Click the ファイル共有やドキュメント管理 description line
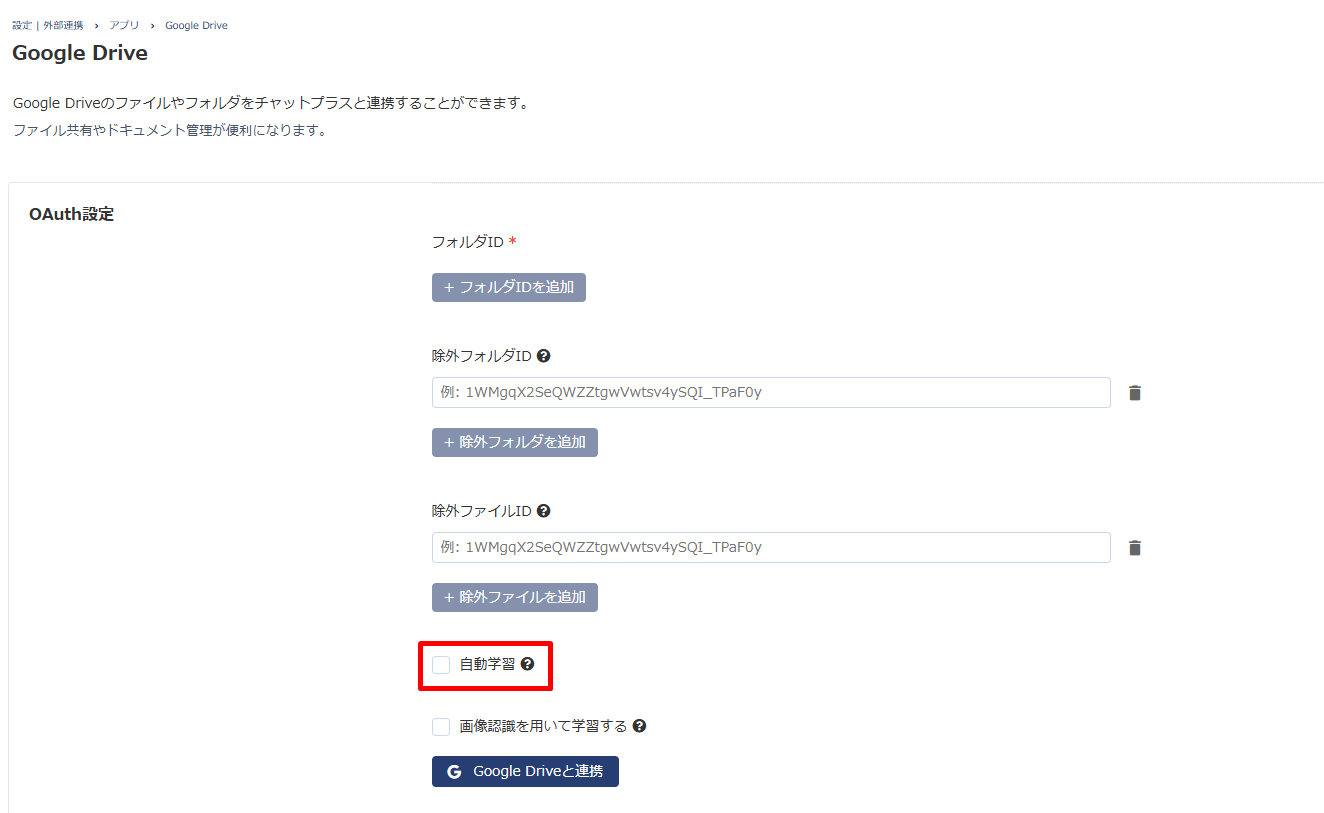This screenshot has height=813, width=1324. (170, 130)
